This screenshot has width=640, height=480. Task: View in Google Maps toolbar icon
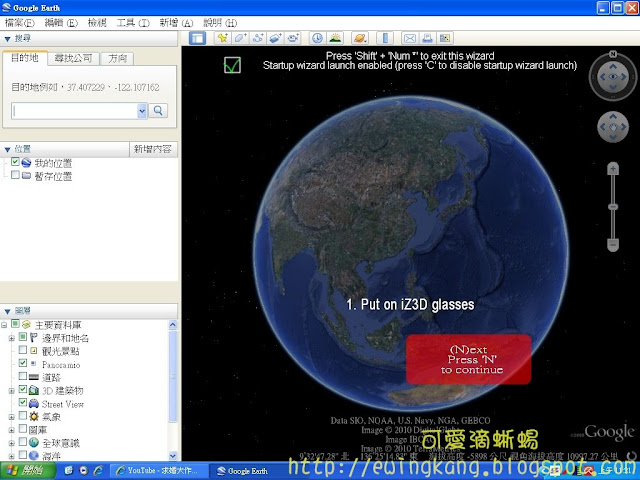[x=445, y=38]
